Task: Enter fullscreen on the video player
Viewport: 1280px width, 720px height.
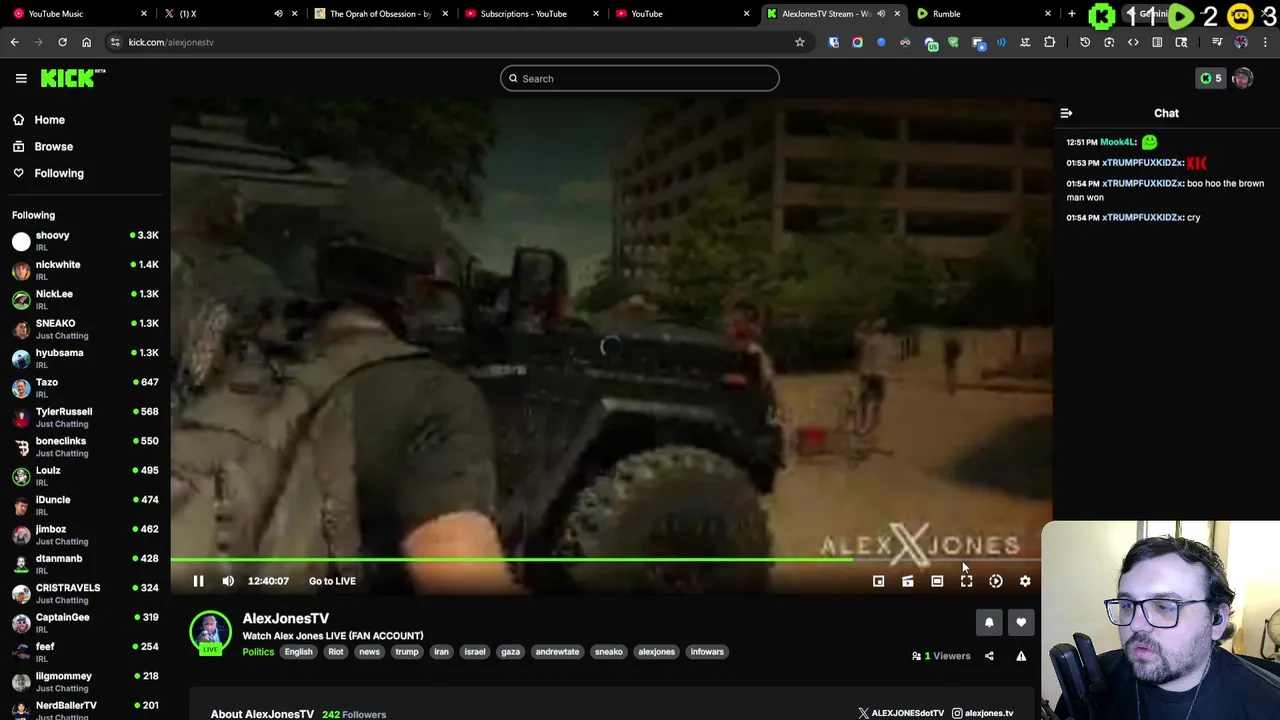Action: (x=966, y=581)
